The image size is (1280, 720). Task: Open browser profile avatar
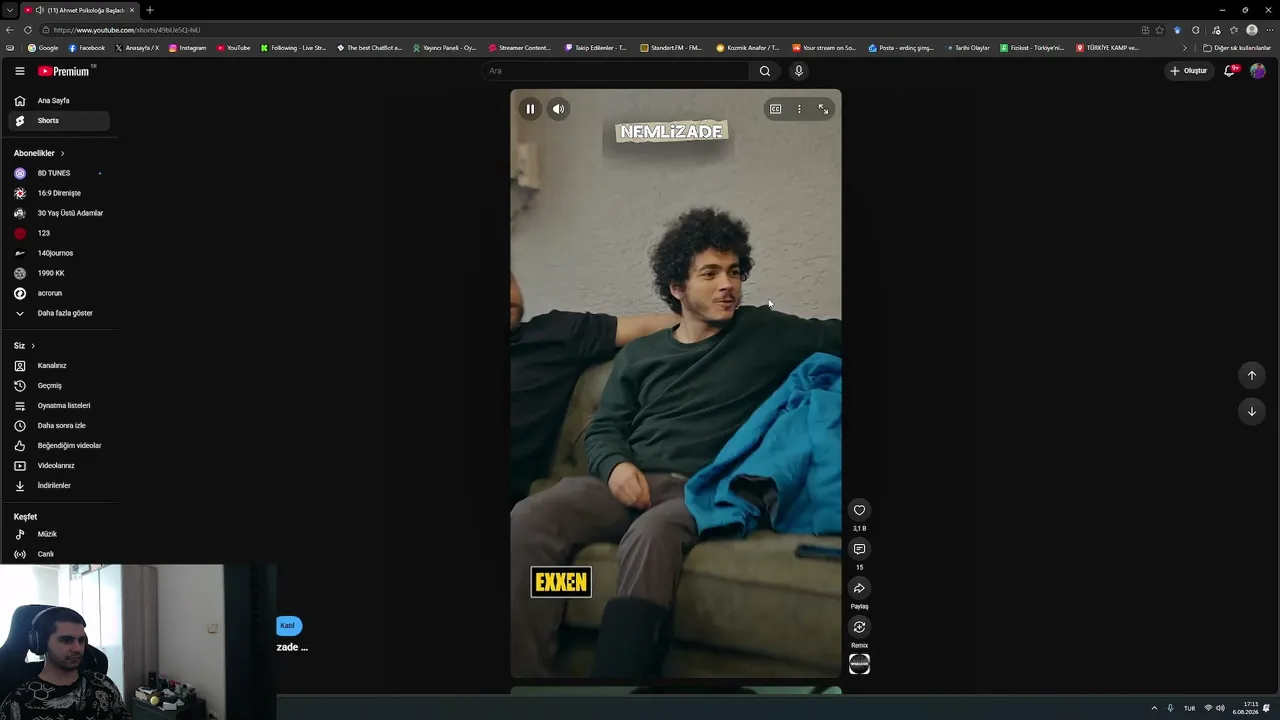1252,30
